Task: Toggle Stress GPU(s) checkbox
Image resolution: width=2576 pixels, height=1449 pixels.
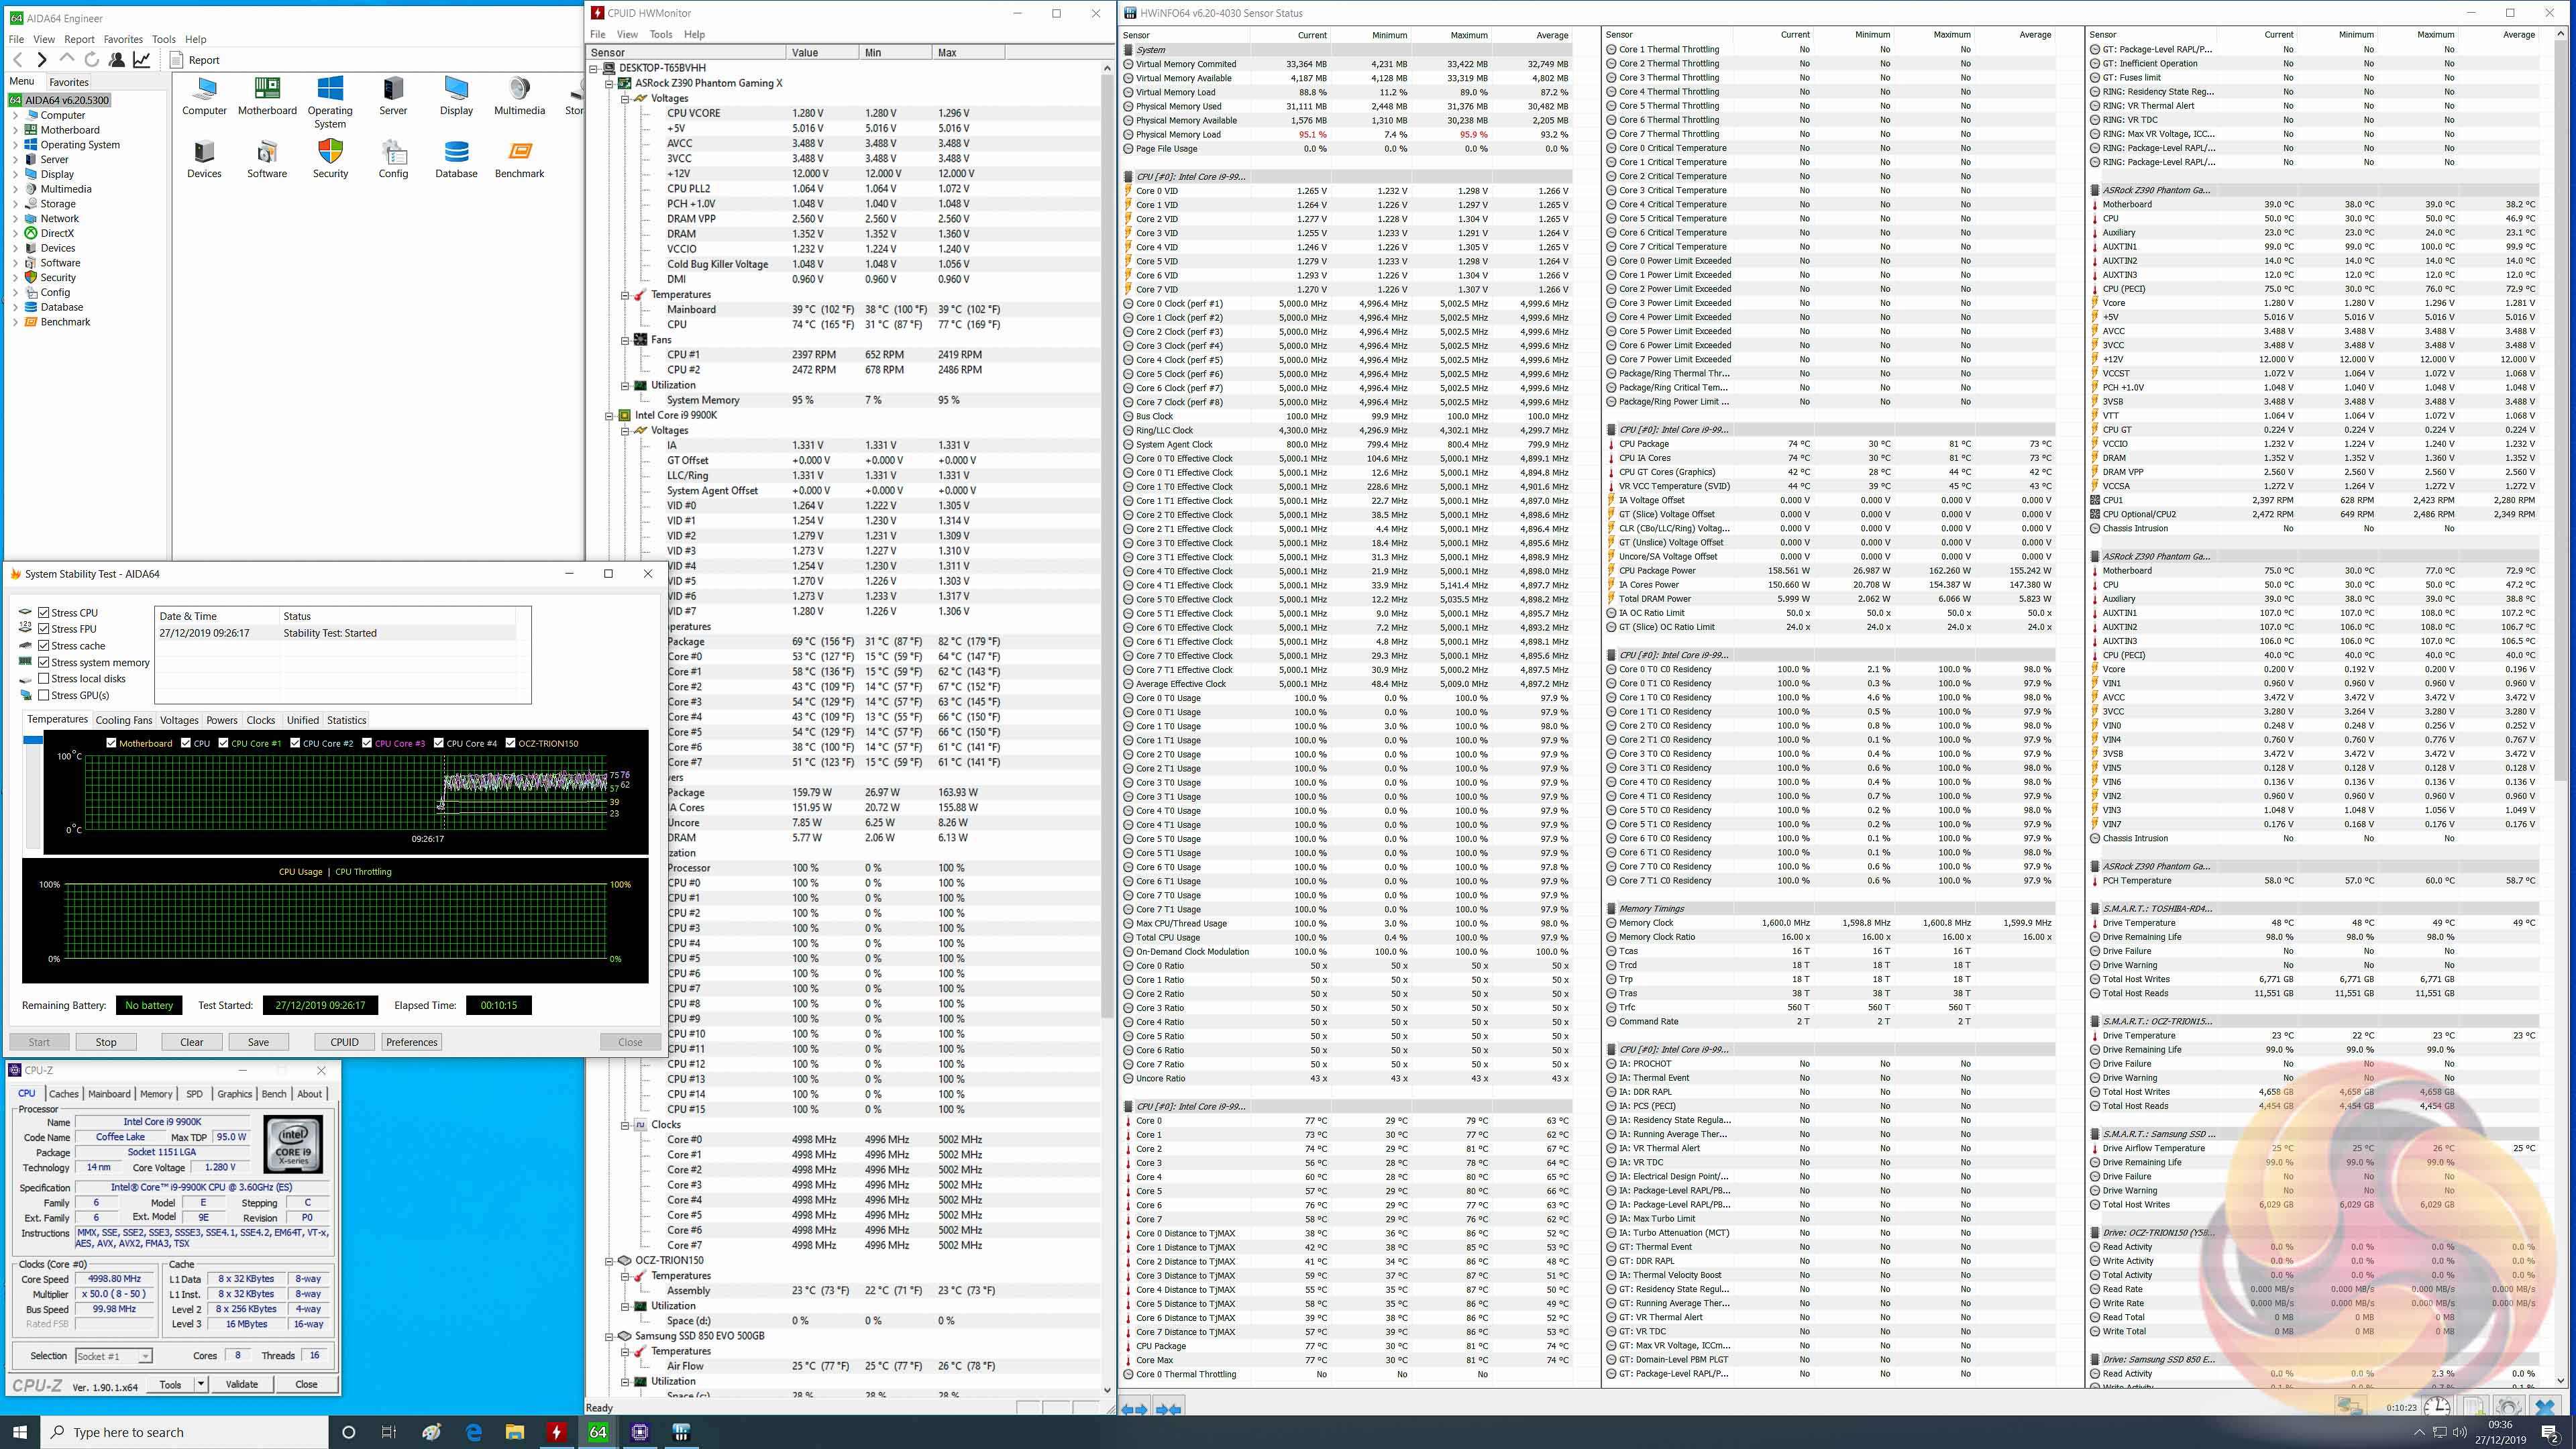Action: [44, 695]
